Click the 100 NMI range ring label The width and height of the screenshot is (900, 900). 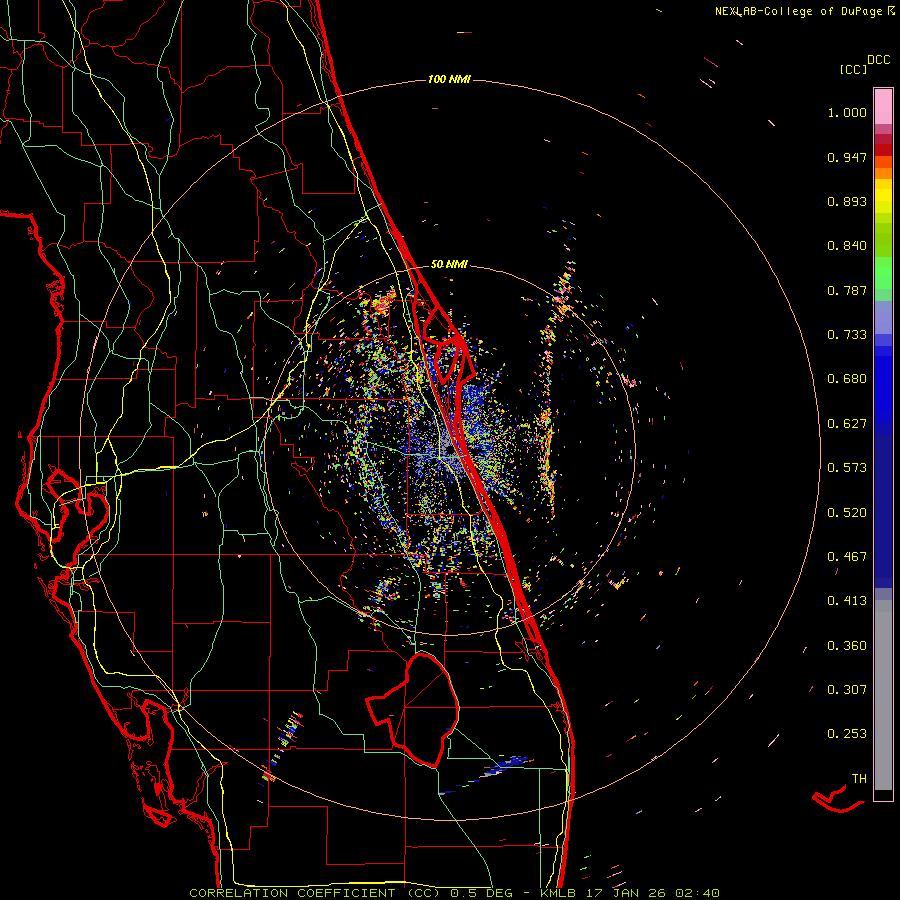coord(449,79)
